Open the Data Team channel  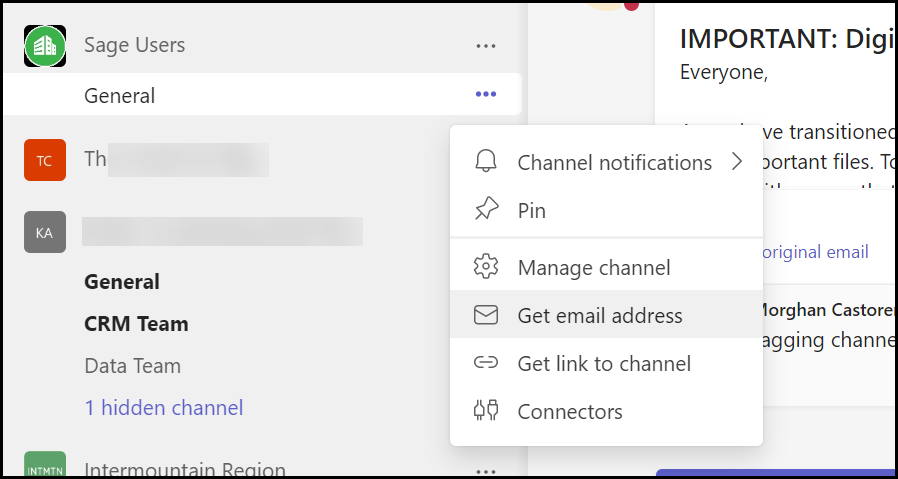tap(132, 366)
